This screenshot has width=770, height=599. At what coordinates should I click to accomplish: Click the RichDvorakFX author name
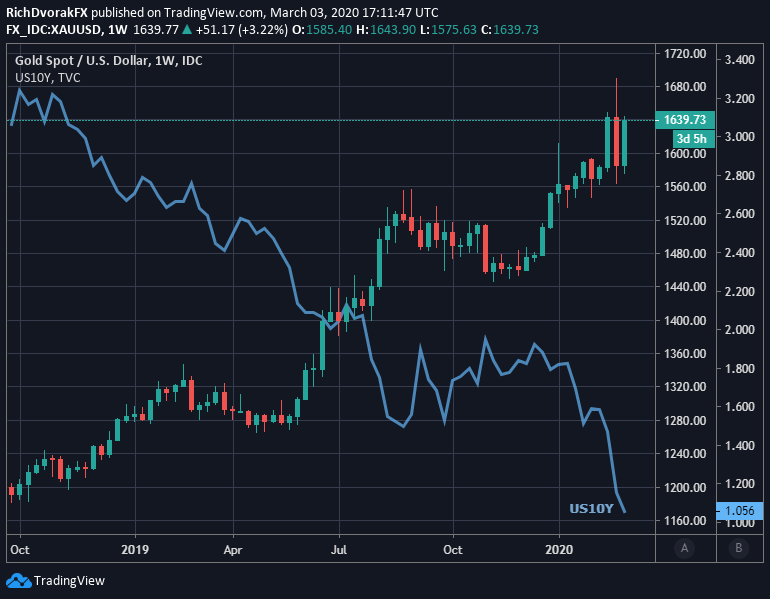pos(47,12)
